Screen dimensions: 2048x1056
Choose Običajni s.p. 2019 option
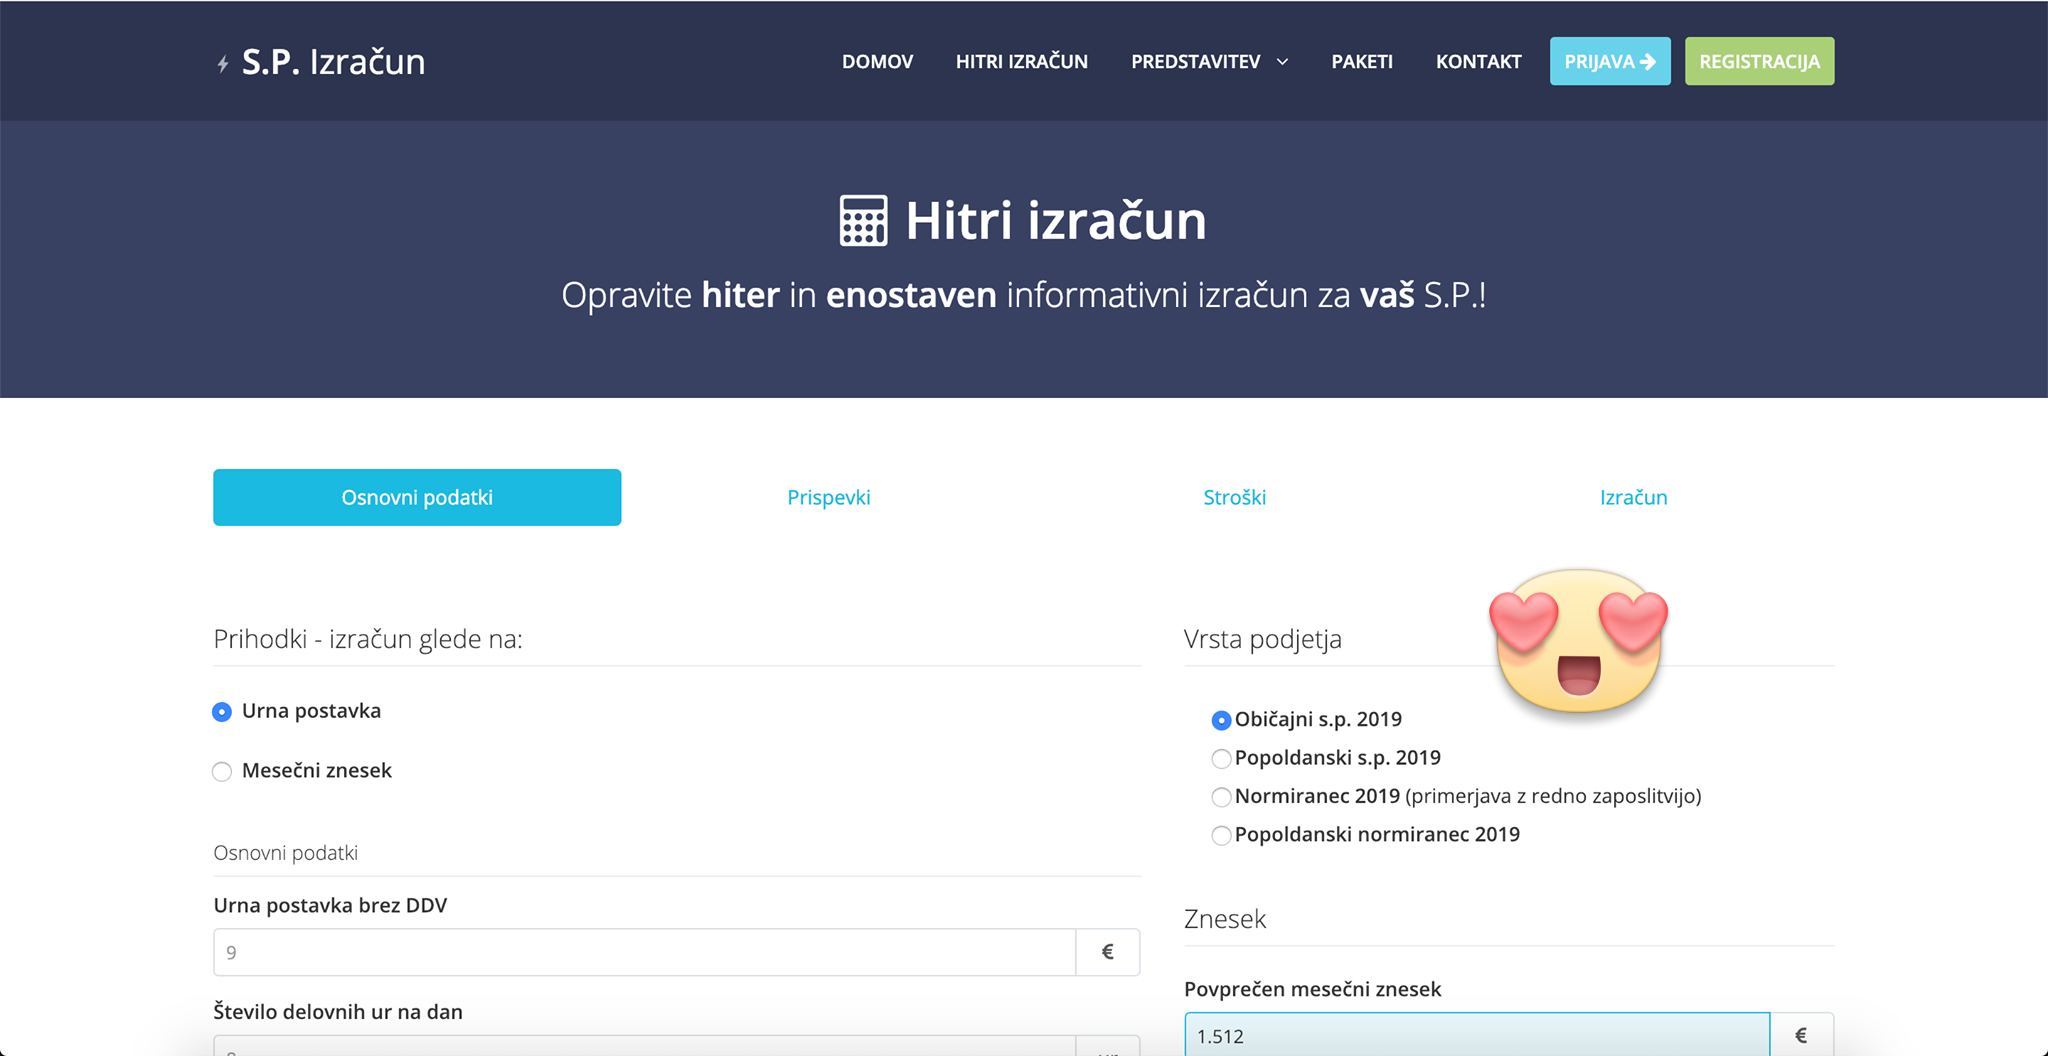point(1221,720)
